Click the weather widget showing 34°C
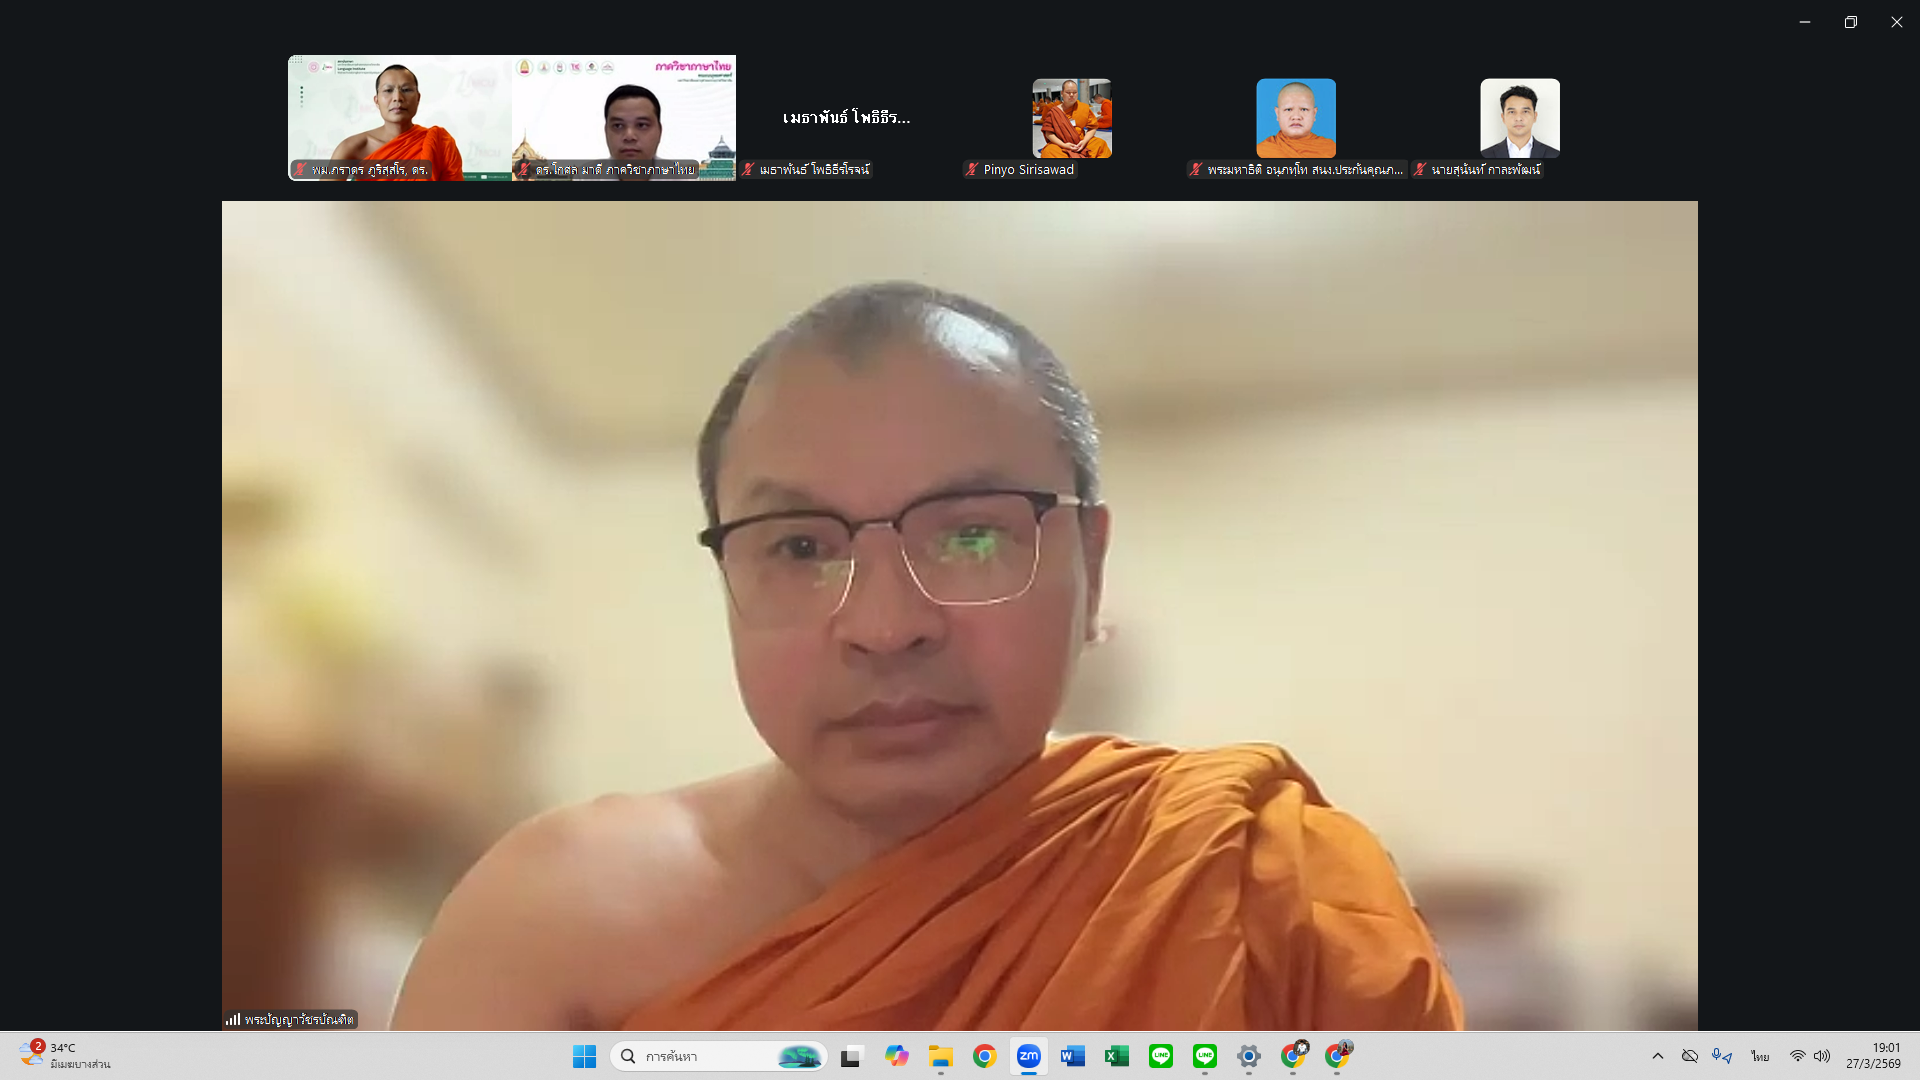Viewport: 1920px width, 1080px height. [65, 1056]
